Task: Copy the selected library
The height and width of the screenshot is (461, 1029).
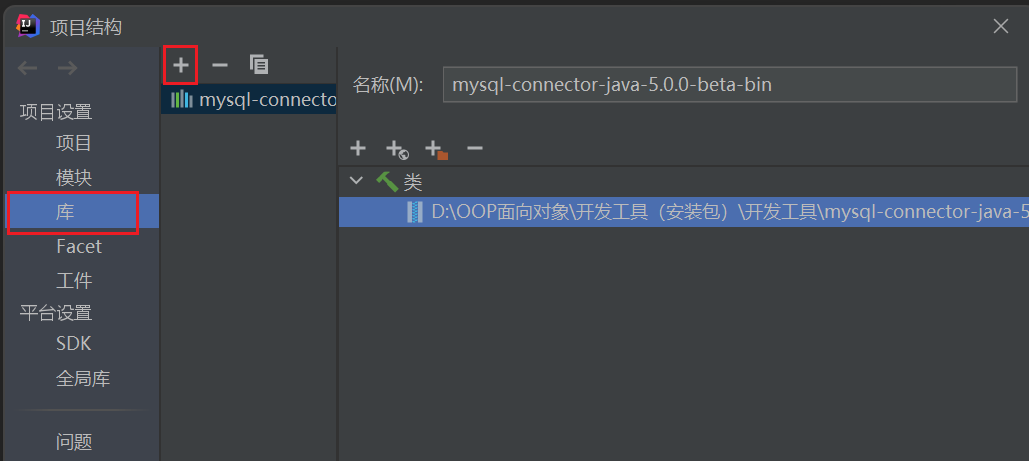Action: [259, 64]
